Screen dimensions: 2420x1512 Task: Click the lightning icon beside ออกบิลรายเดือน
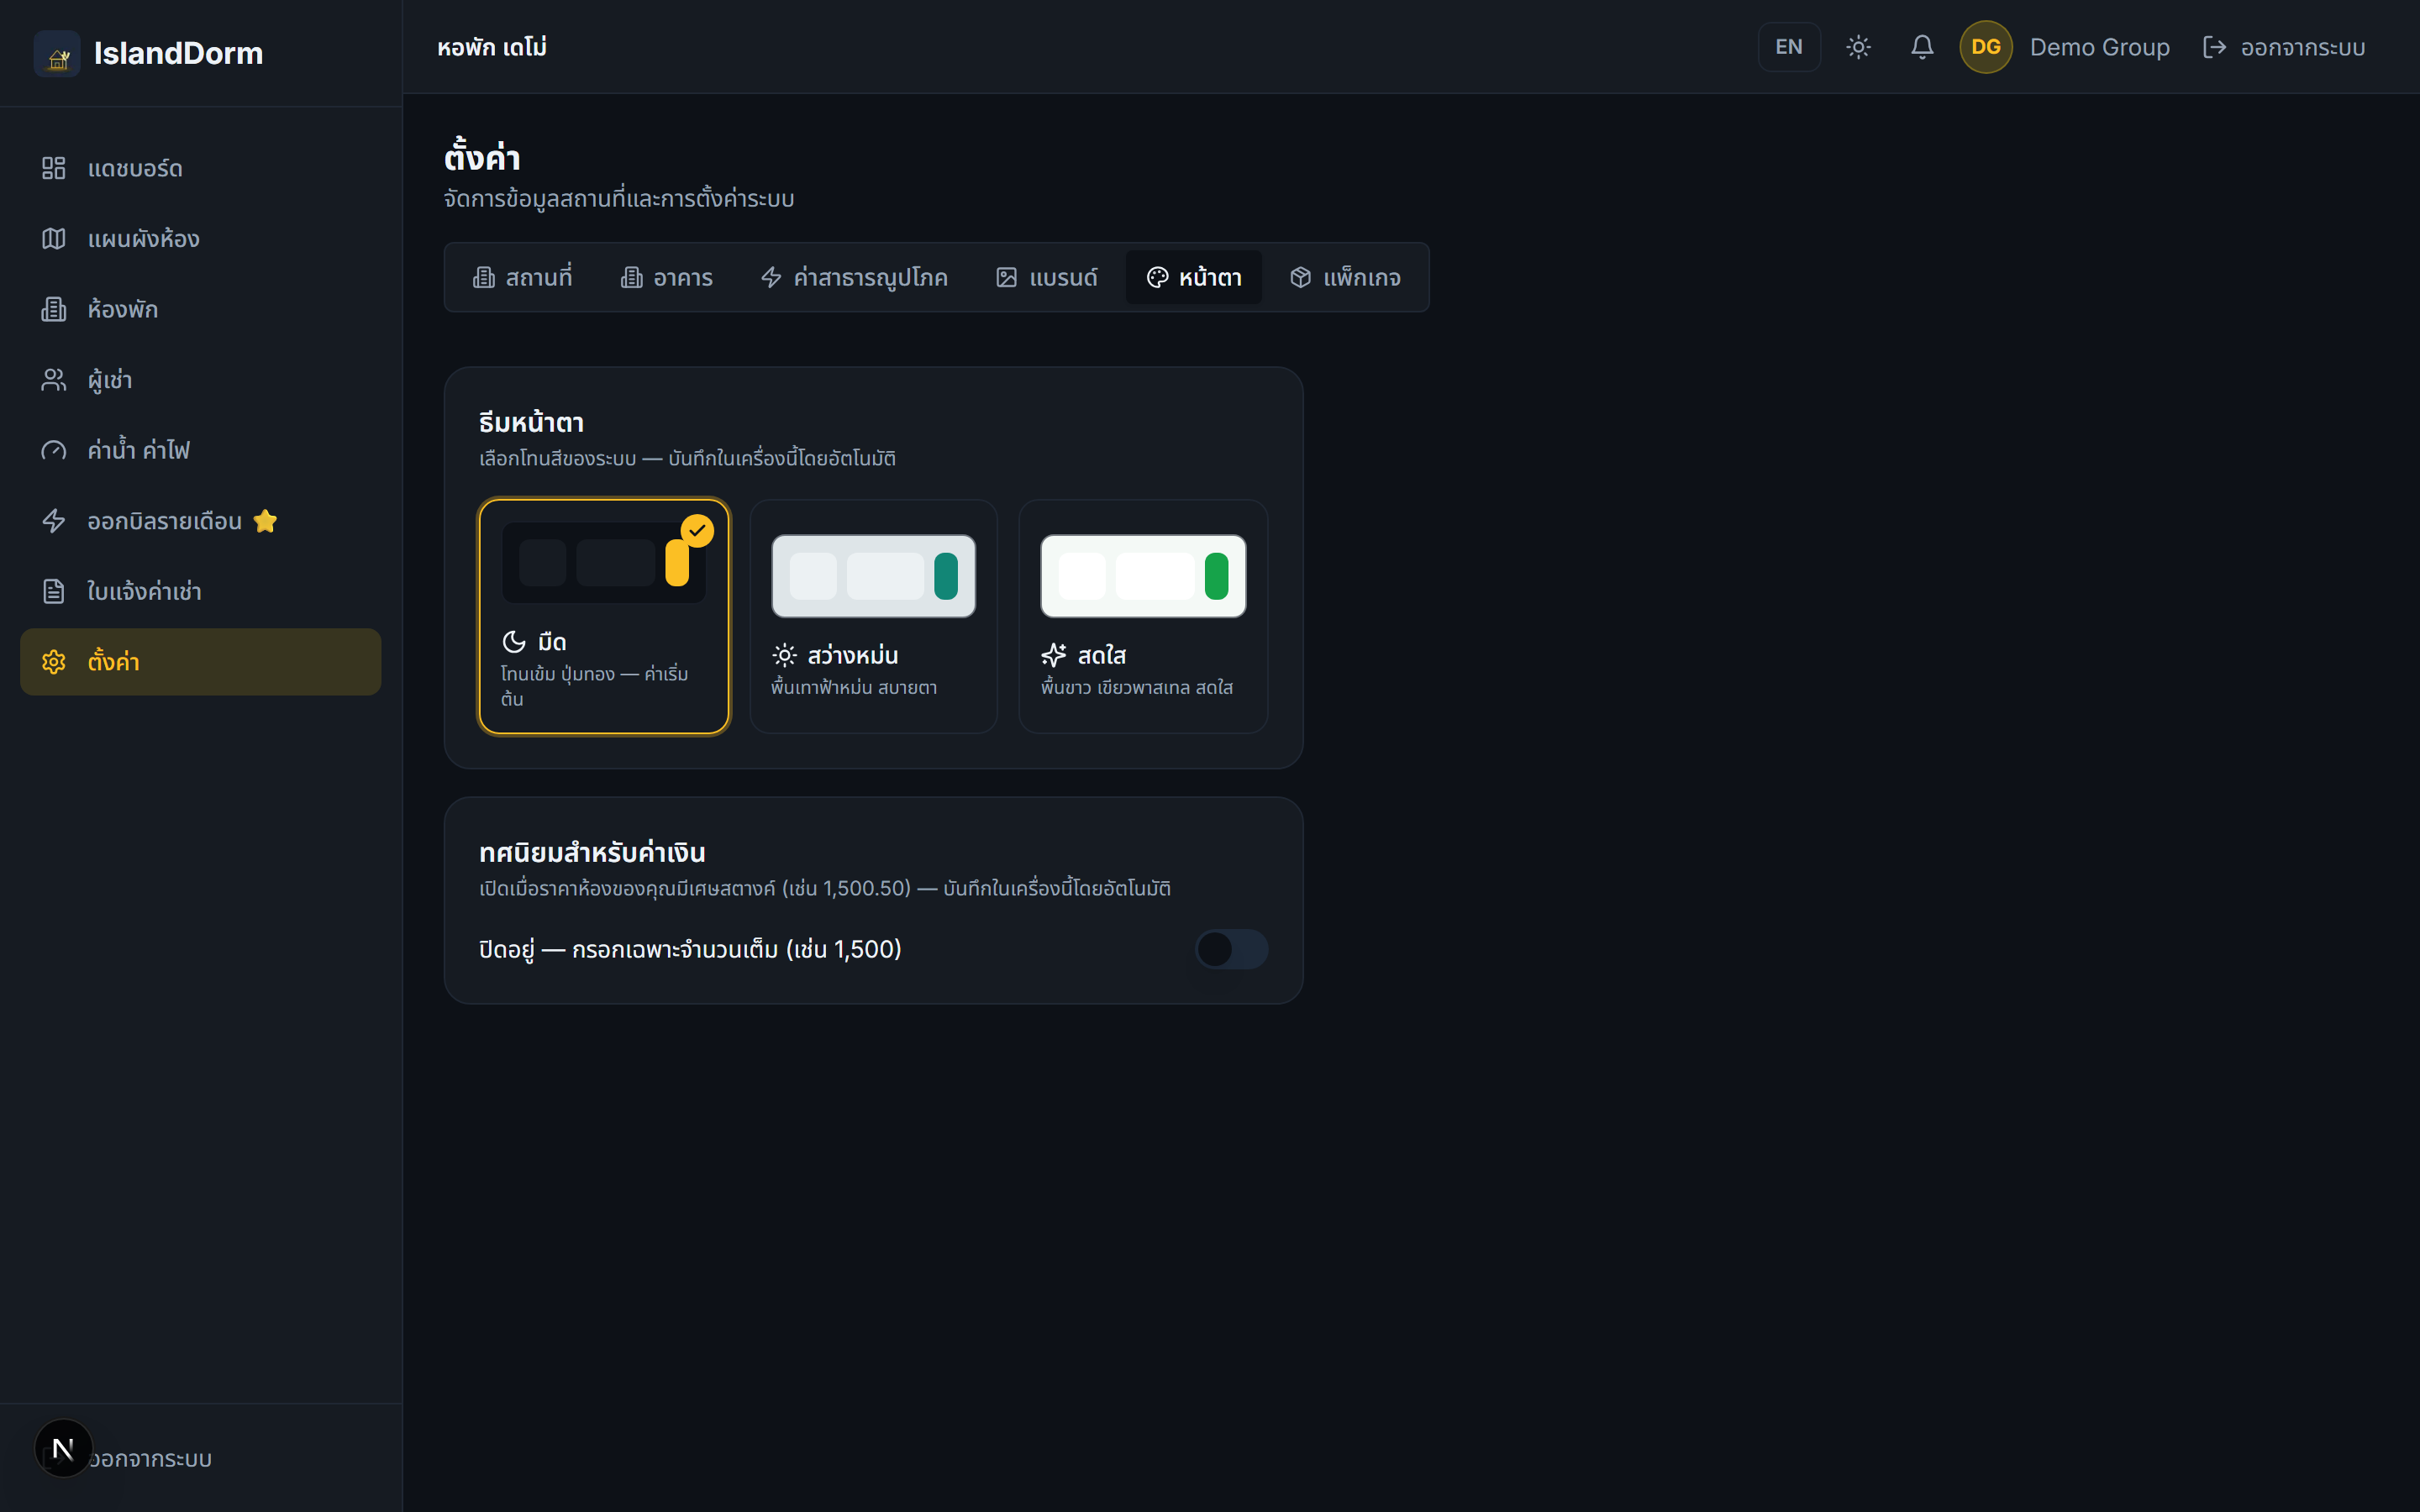pos(54,521)
